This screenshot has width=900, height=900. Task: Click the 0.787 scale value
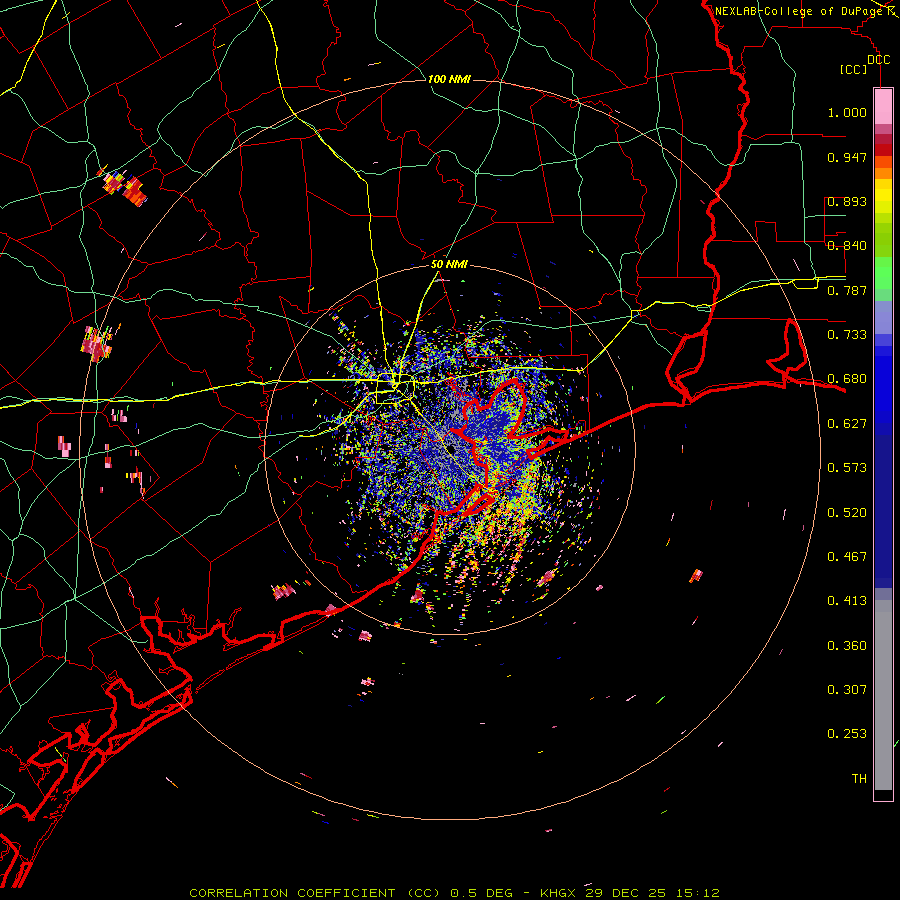pos(847,290)
